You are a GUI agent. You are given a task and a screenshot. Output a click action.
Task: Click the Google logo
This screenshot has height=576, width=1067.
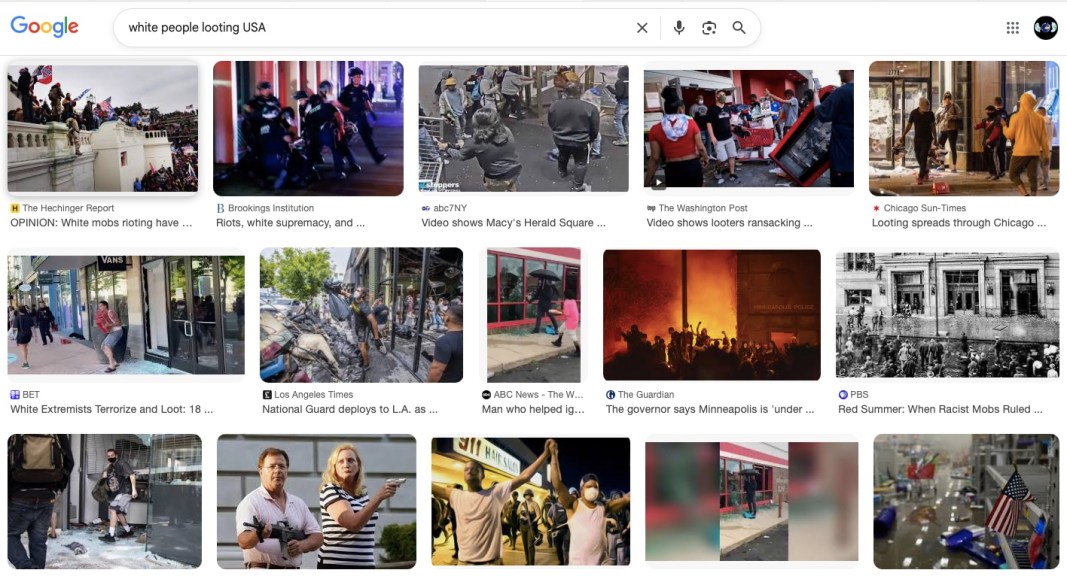coord(44,27)
